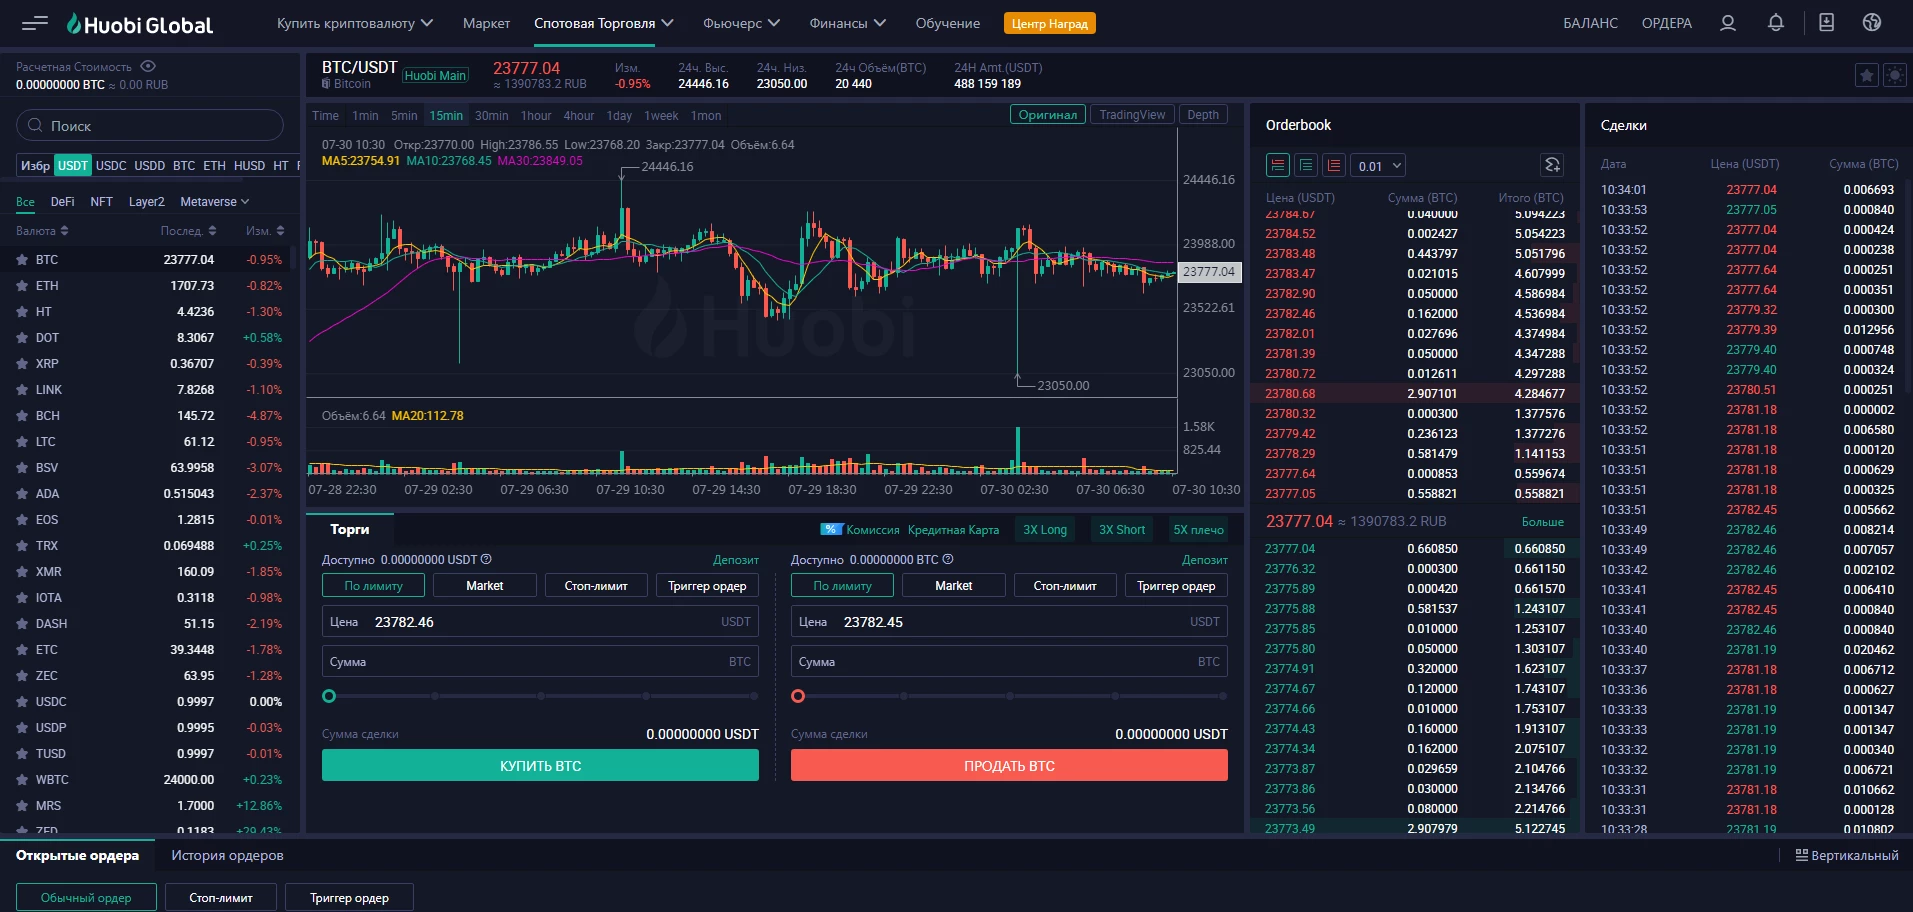Open the user account profile icon

point(1727,23)
